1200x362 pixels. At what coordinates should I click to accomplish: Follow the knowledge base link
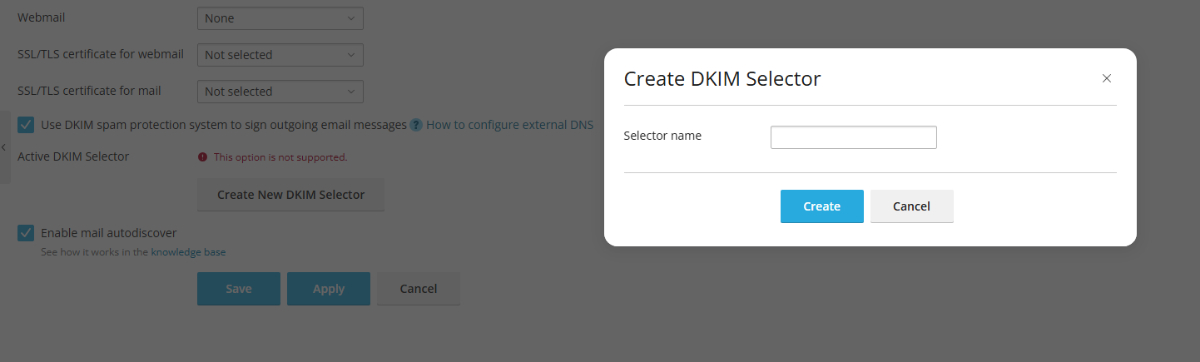pyautogui.click(x=188, y=253)
